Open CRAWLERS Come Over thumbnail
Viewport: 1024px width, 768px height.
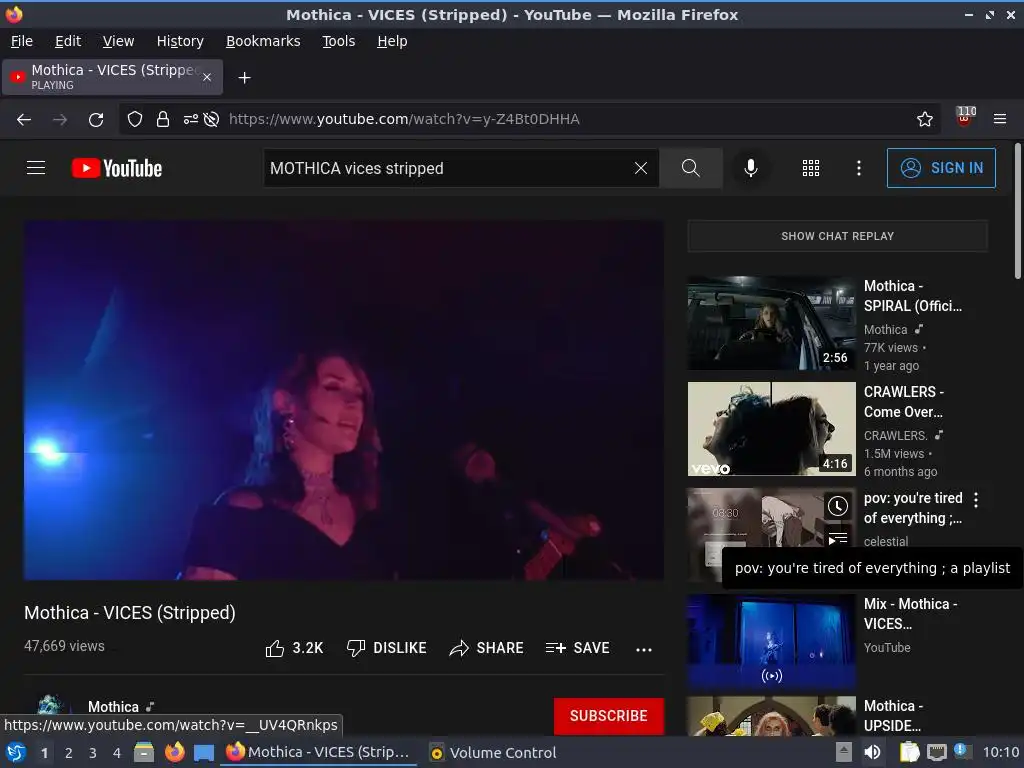coord(771,428)
